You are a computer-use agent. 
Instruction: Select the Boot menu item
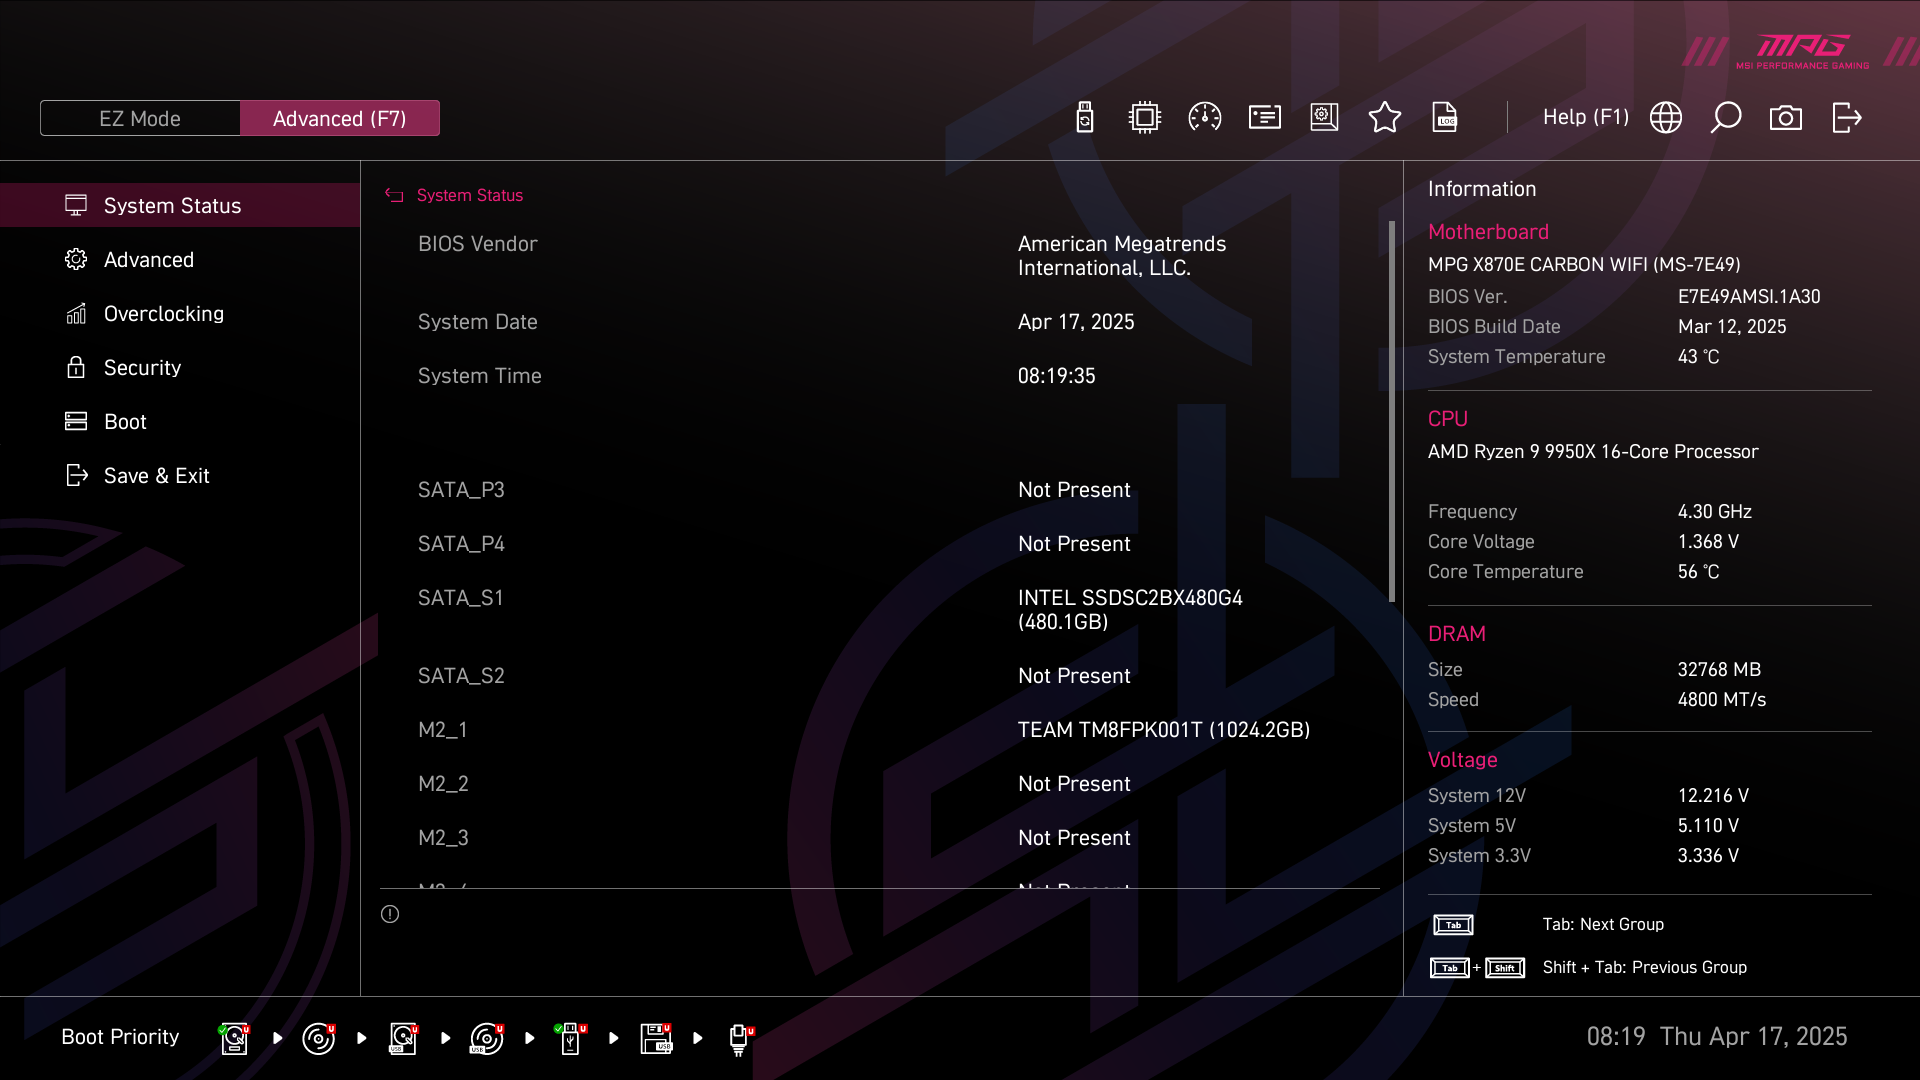point(125,422)
